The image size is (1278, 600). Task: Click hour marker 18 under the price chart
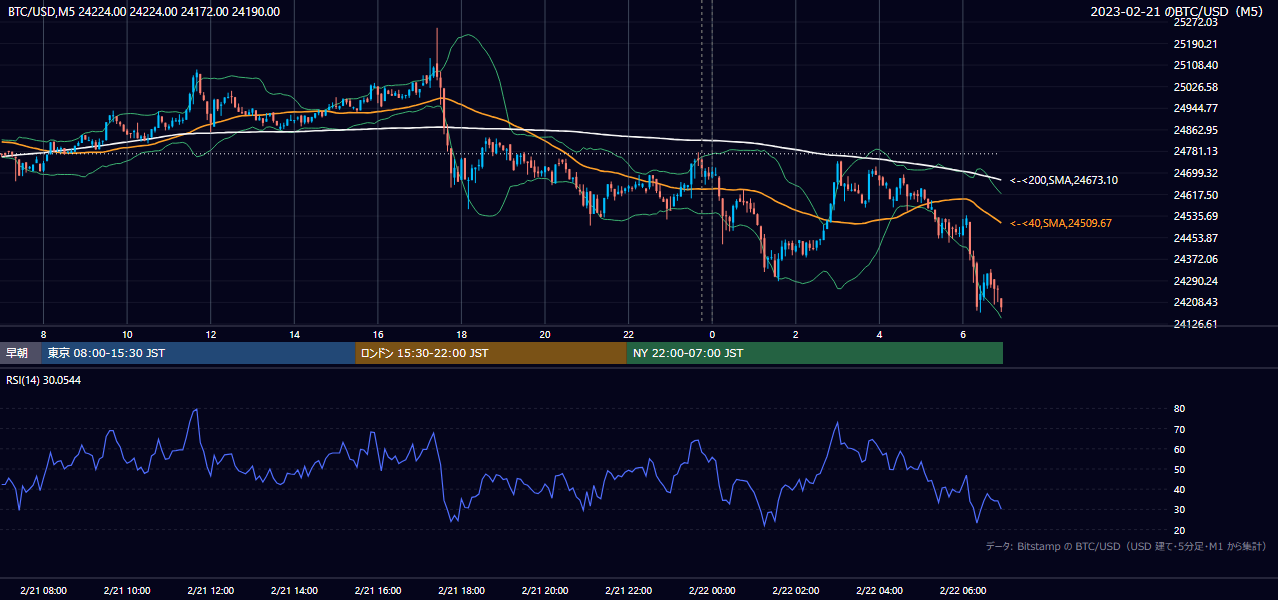pos(461,334)
